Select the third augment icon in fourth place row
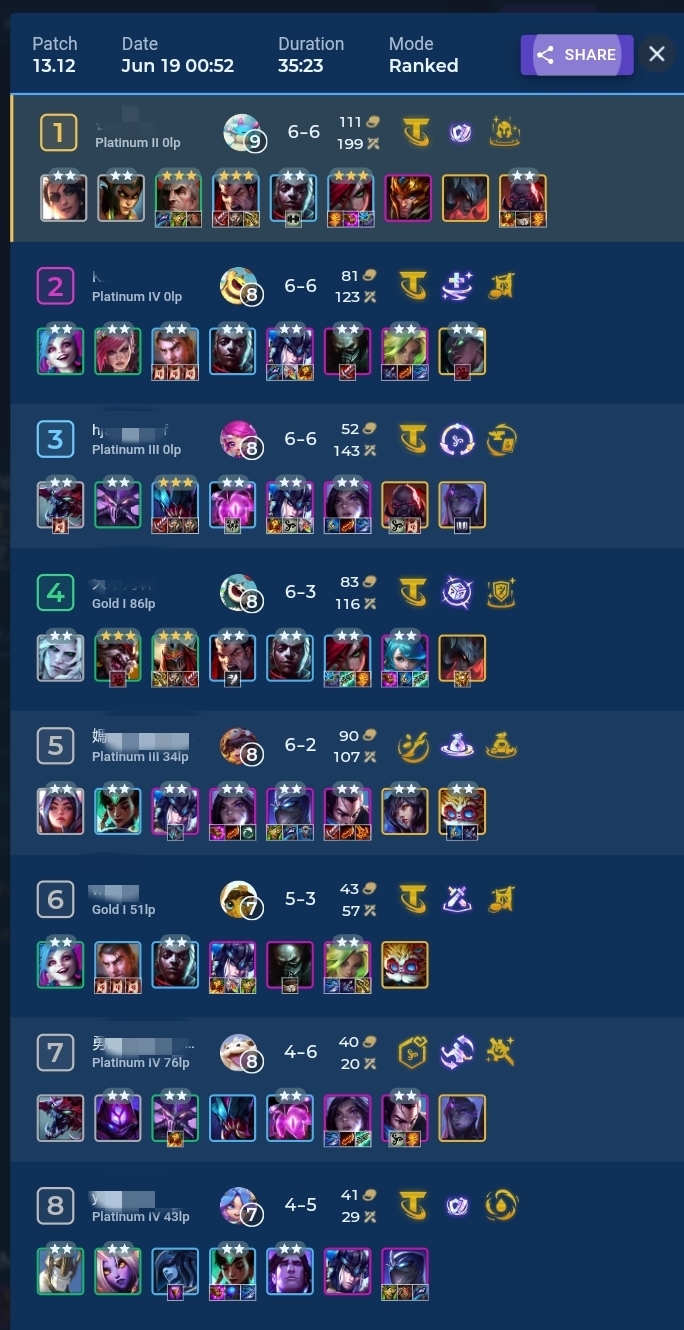The width and height of the screenshot is (684, 1330). [502, 592]
